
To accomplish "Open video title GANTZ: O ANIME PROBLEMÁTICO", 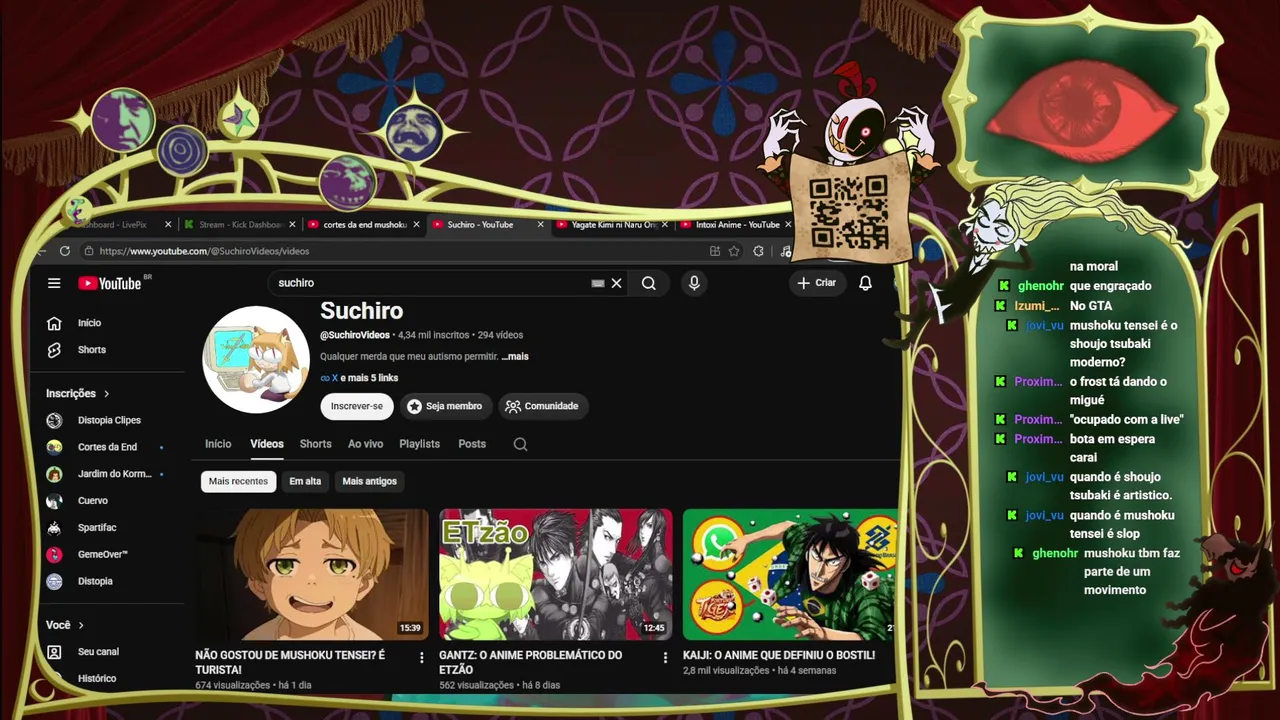I will [530, 662].
